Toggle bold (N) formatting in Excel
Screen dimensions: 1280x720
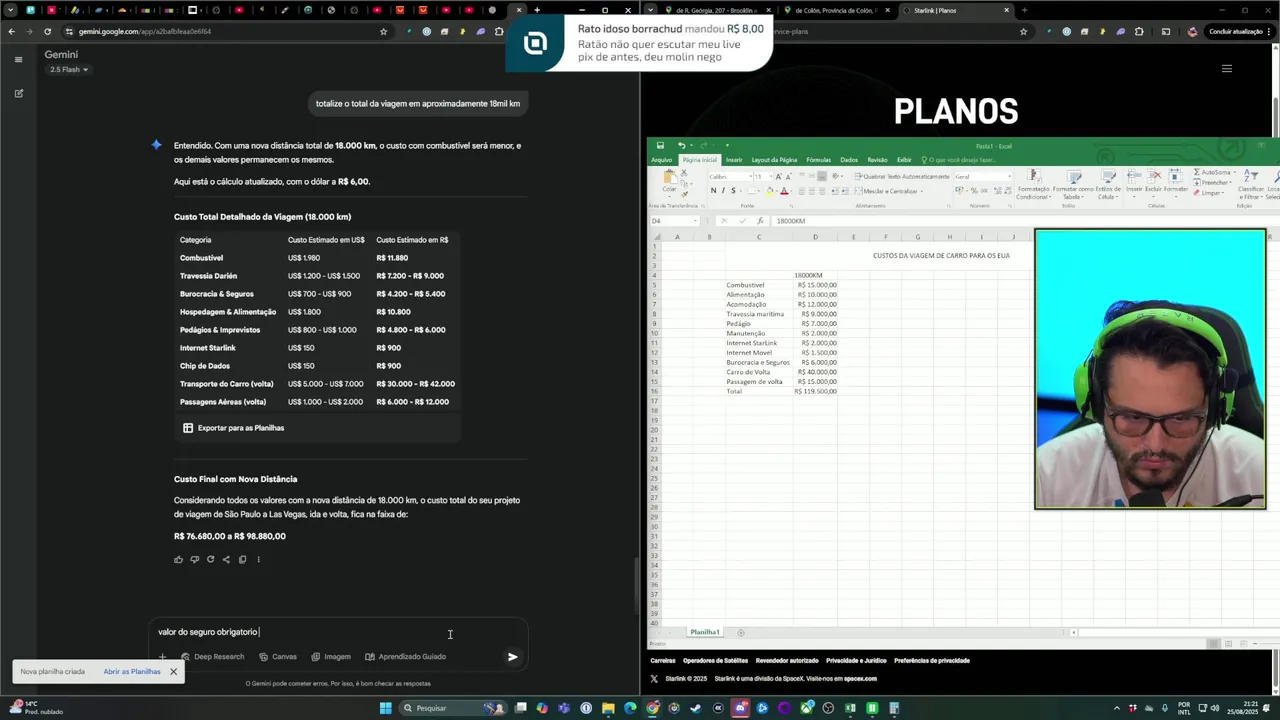713,191
